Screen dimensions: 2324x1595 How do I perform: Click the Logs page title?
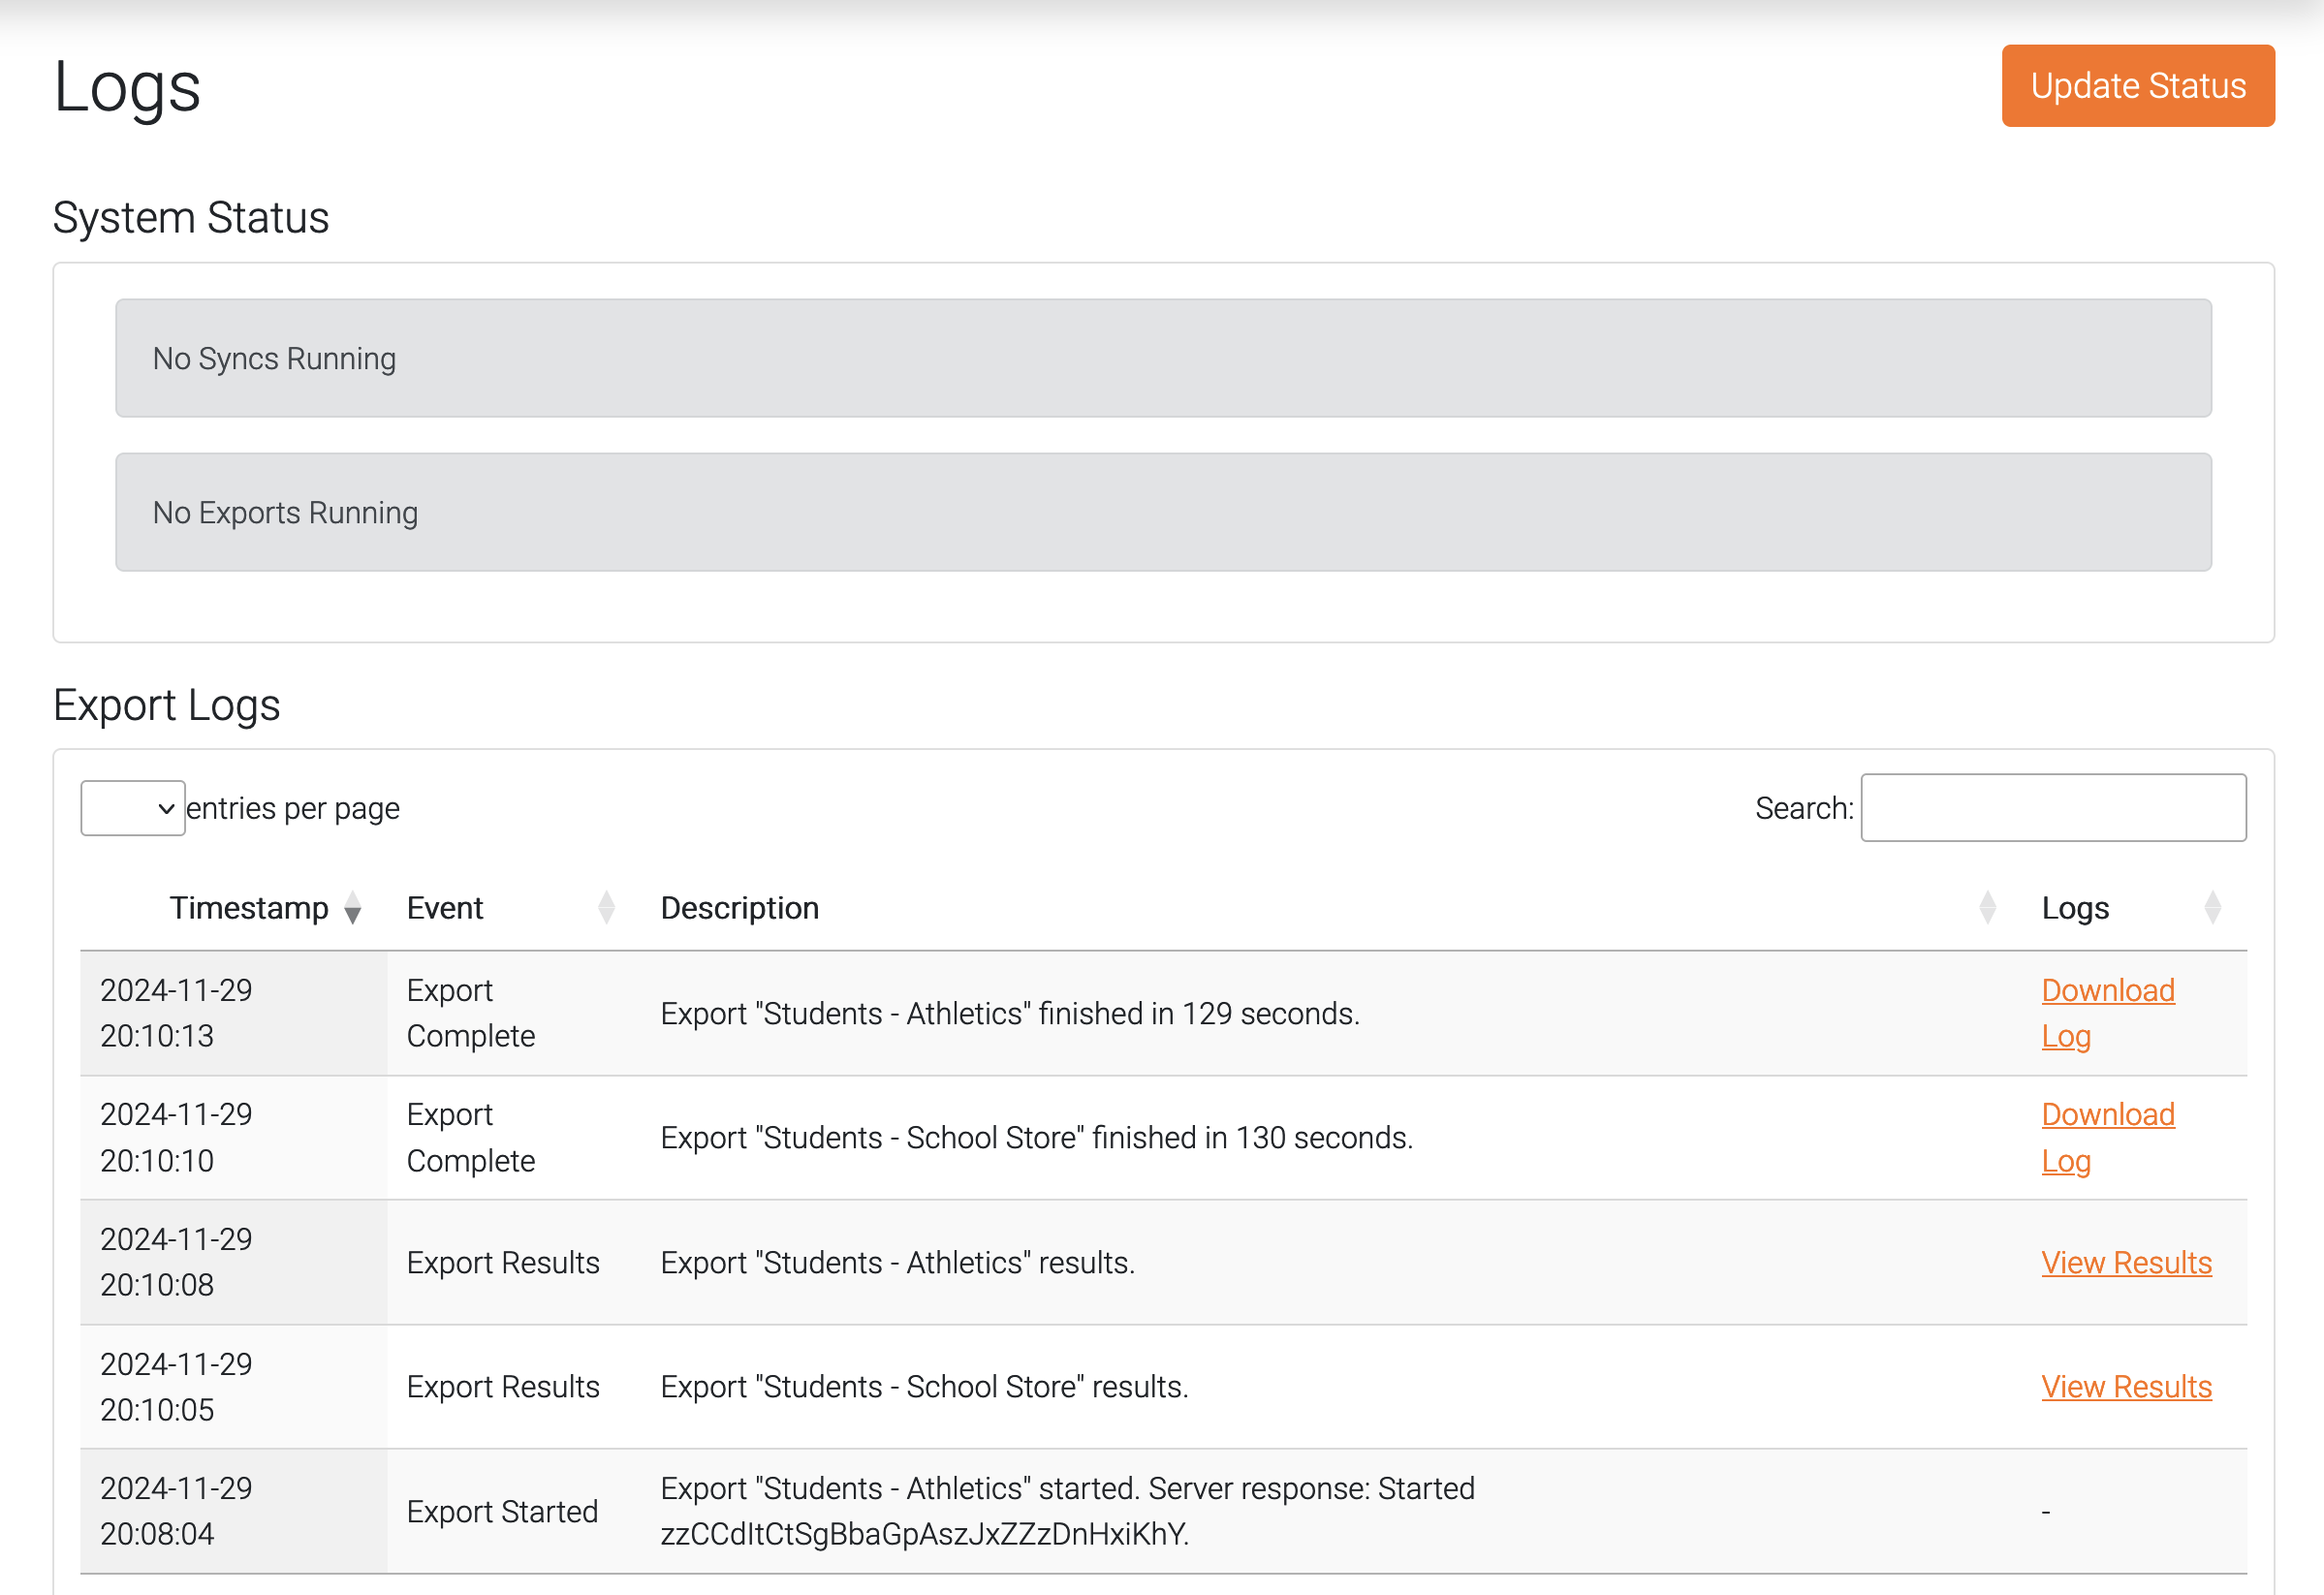click(x=127, y=88)
